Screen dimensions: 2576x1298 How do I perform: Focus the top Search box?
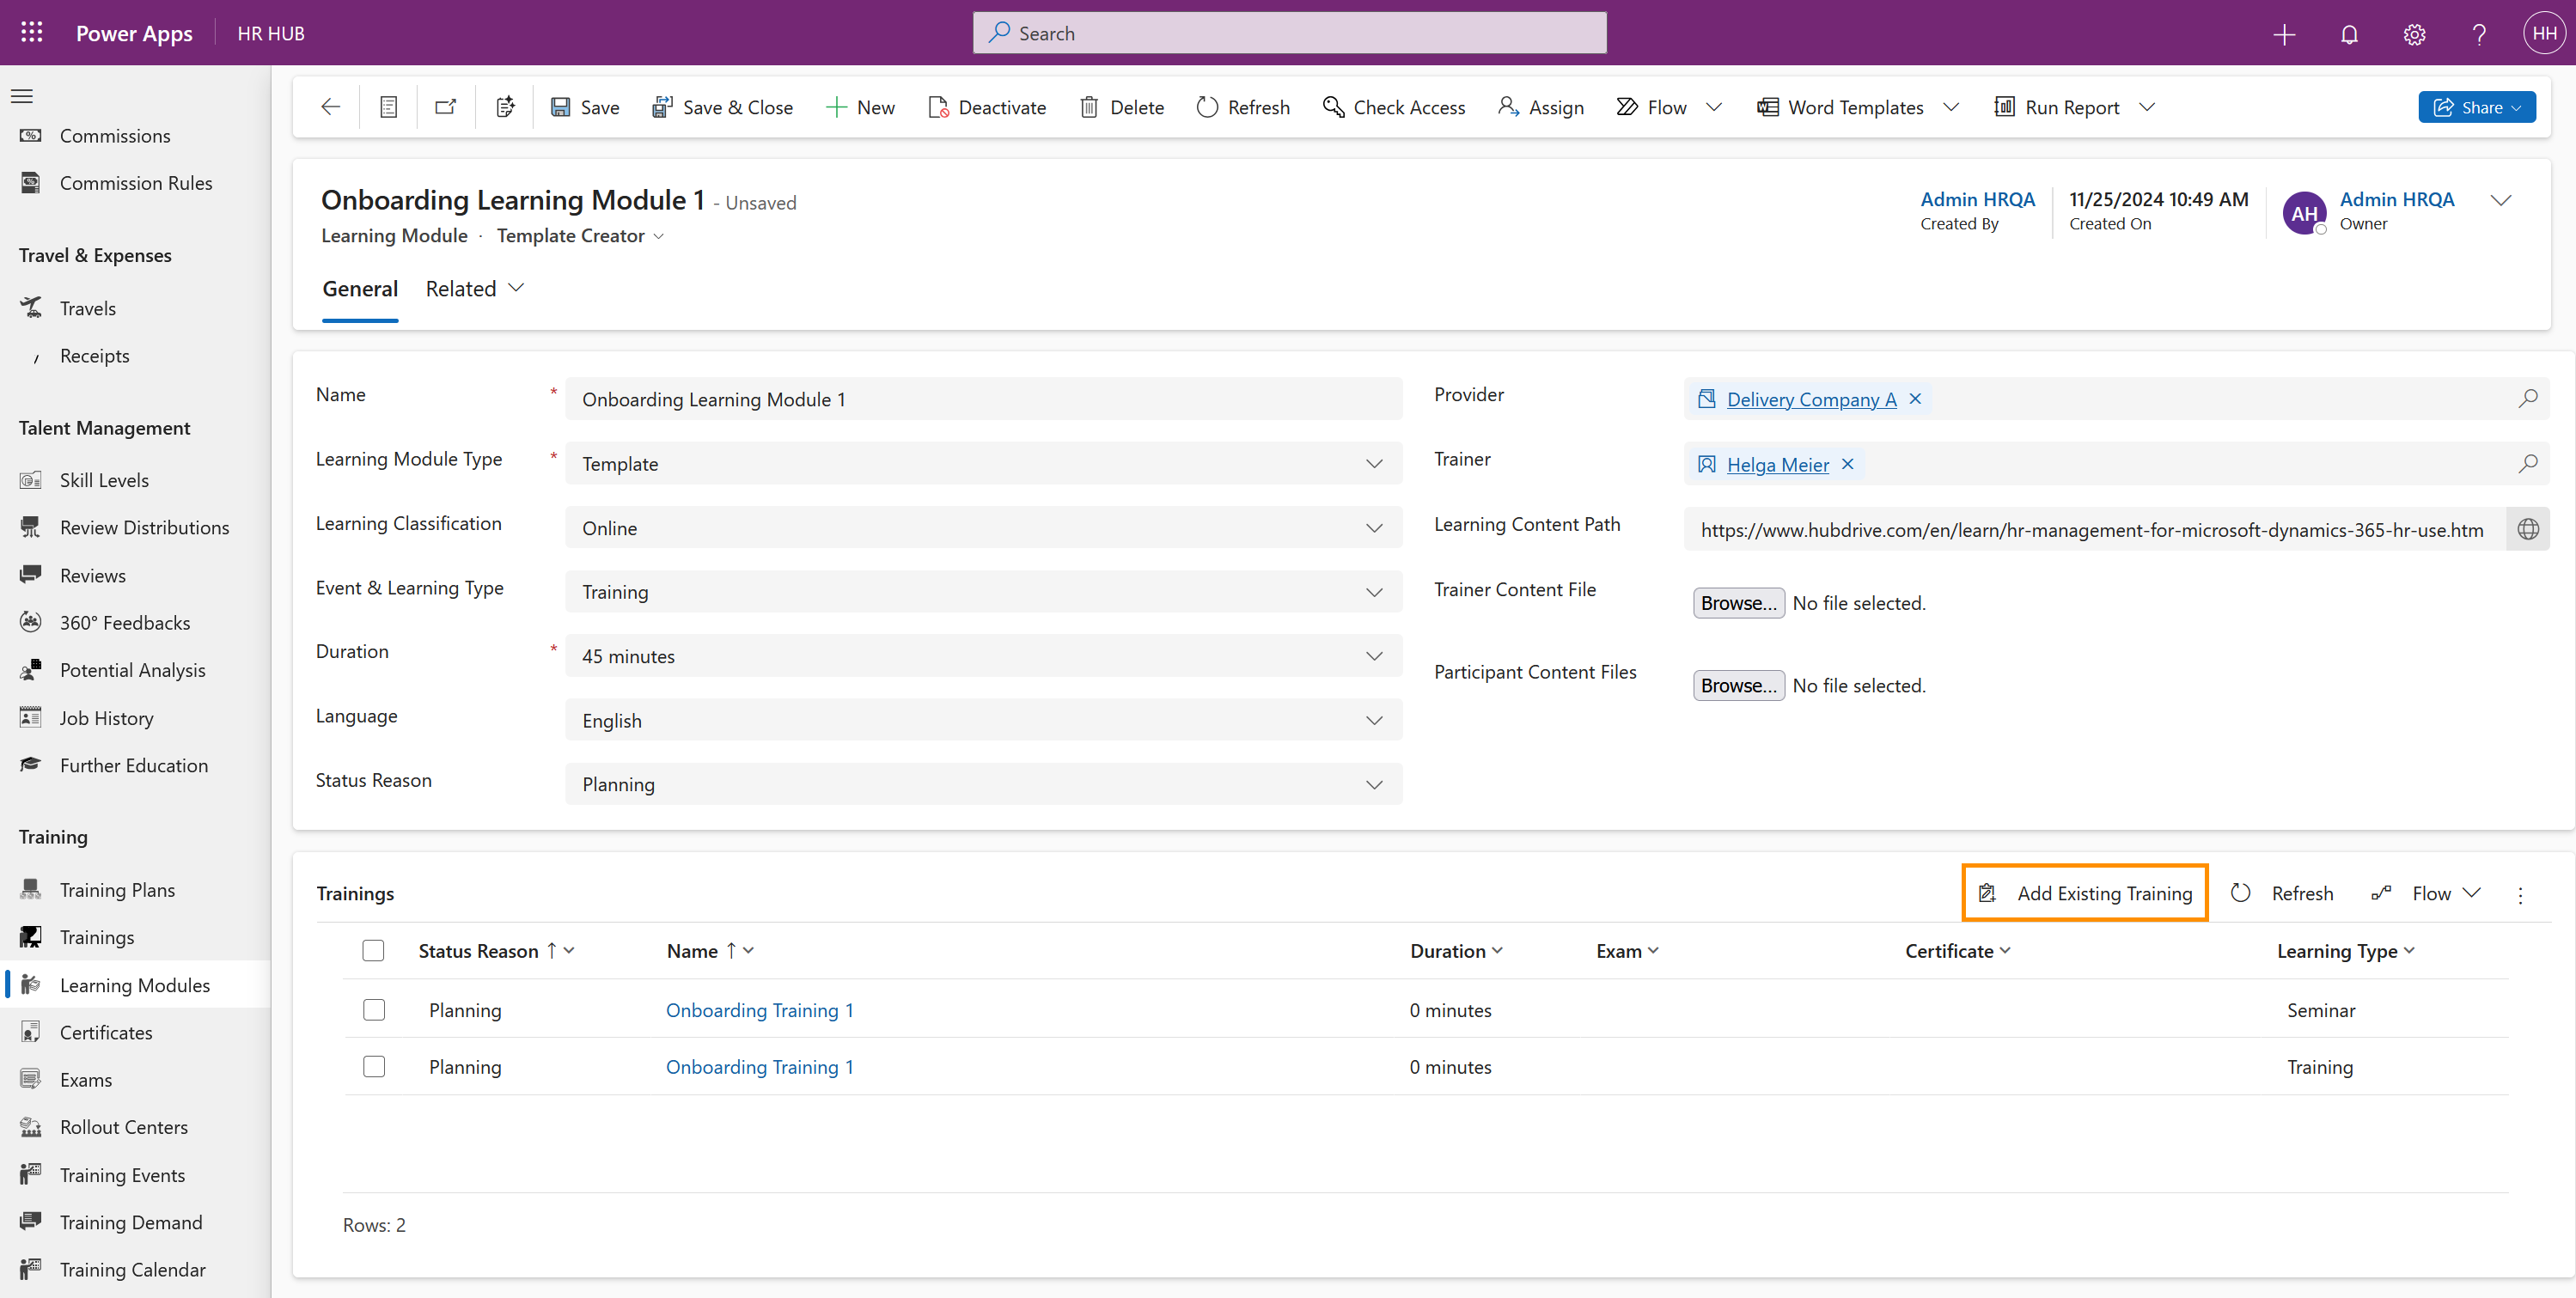point(1289,33)
